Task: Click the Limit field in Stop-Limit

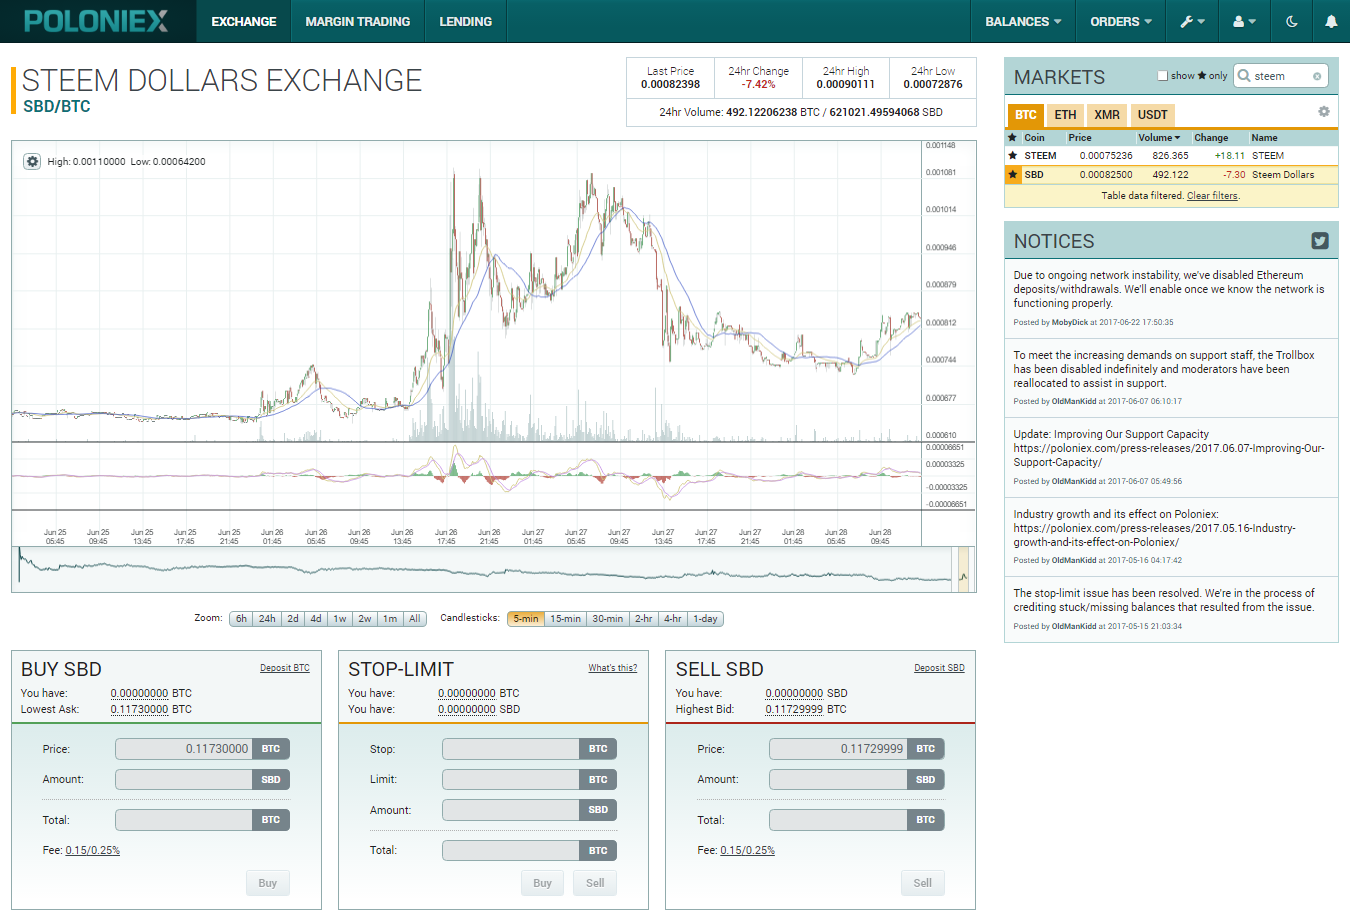Action: coord(511,780)
